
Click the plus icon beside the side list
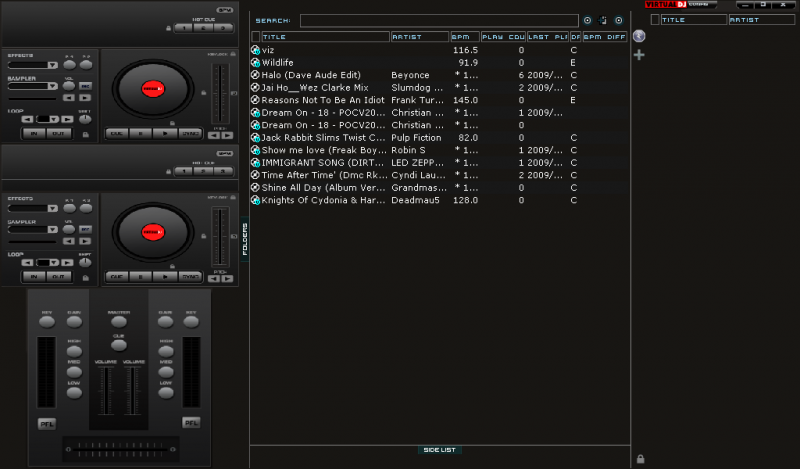[639, 55]
